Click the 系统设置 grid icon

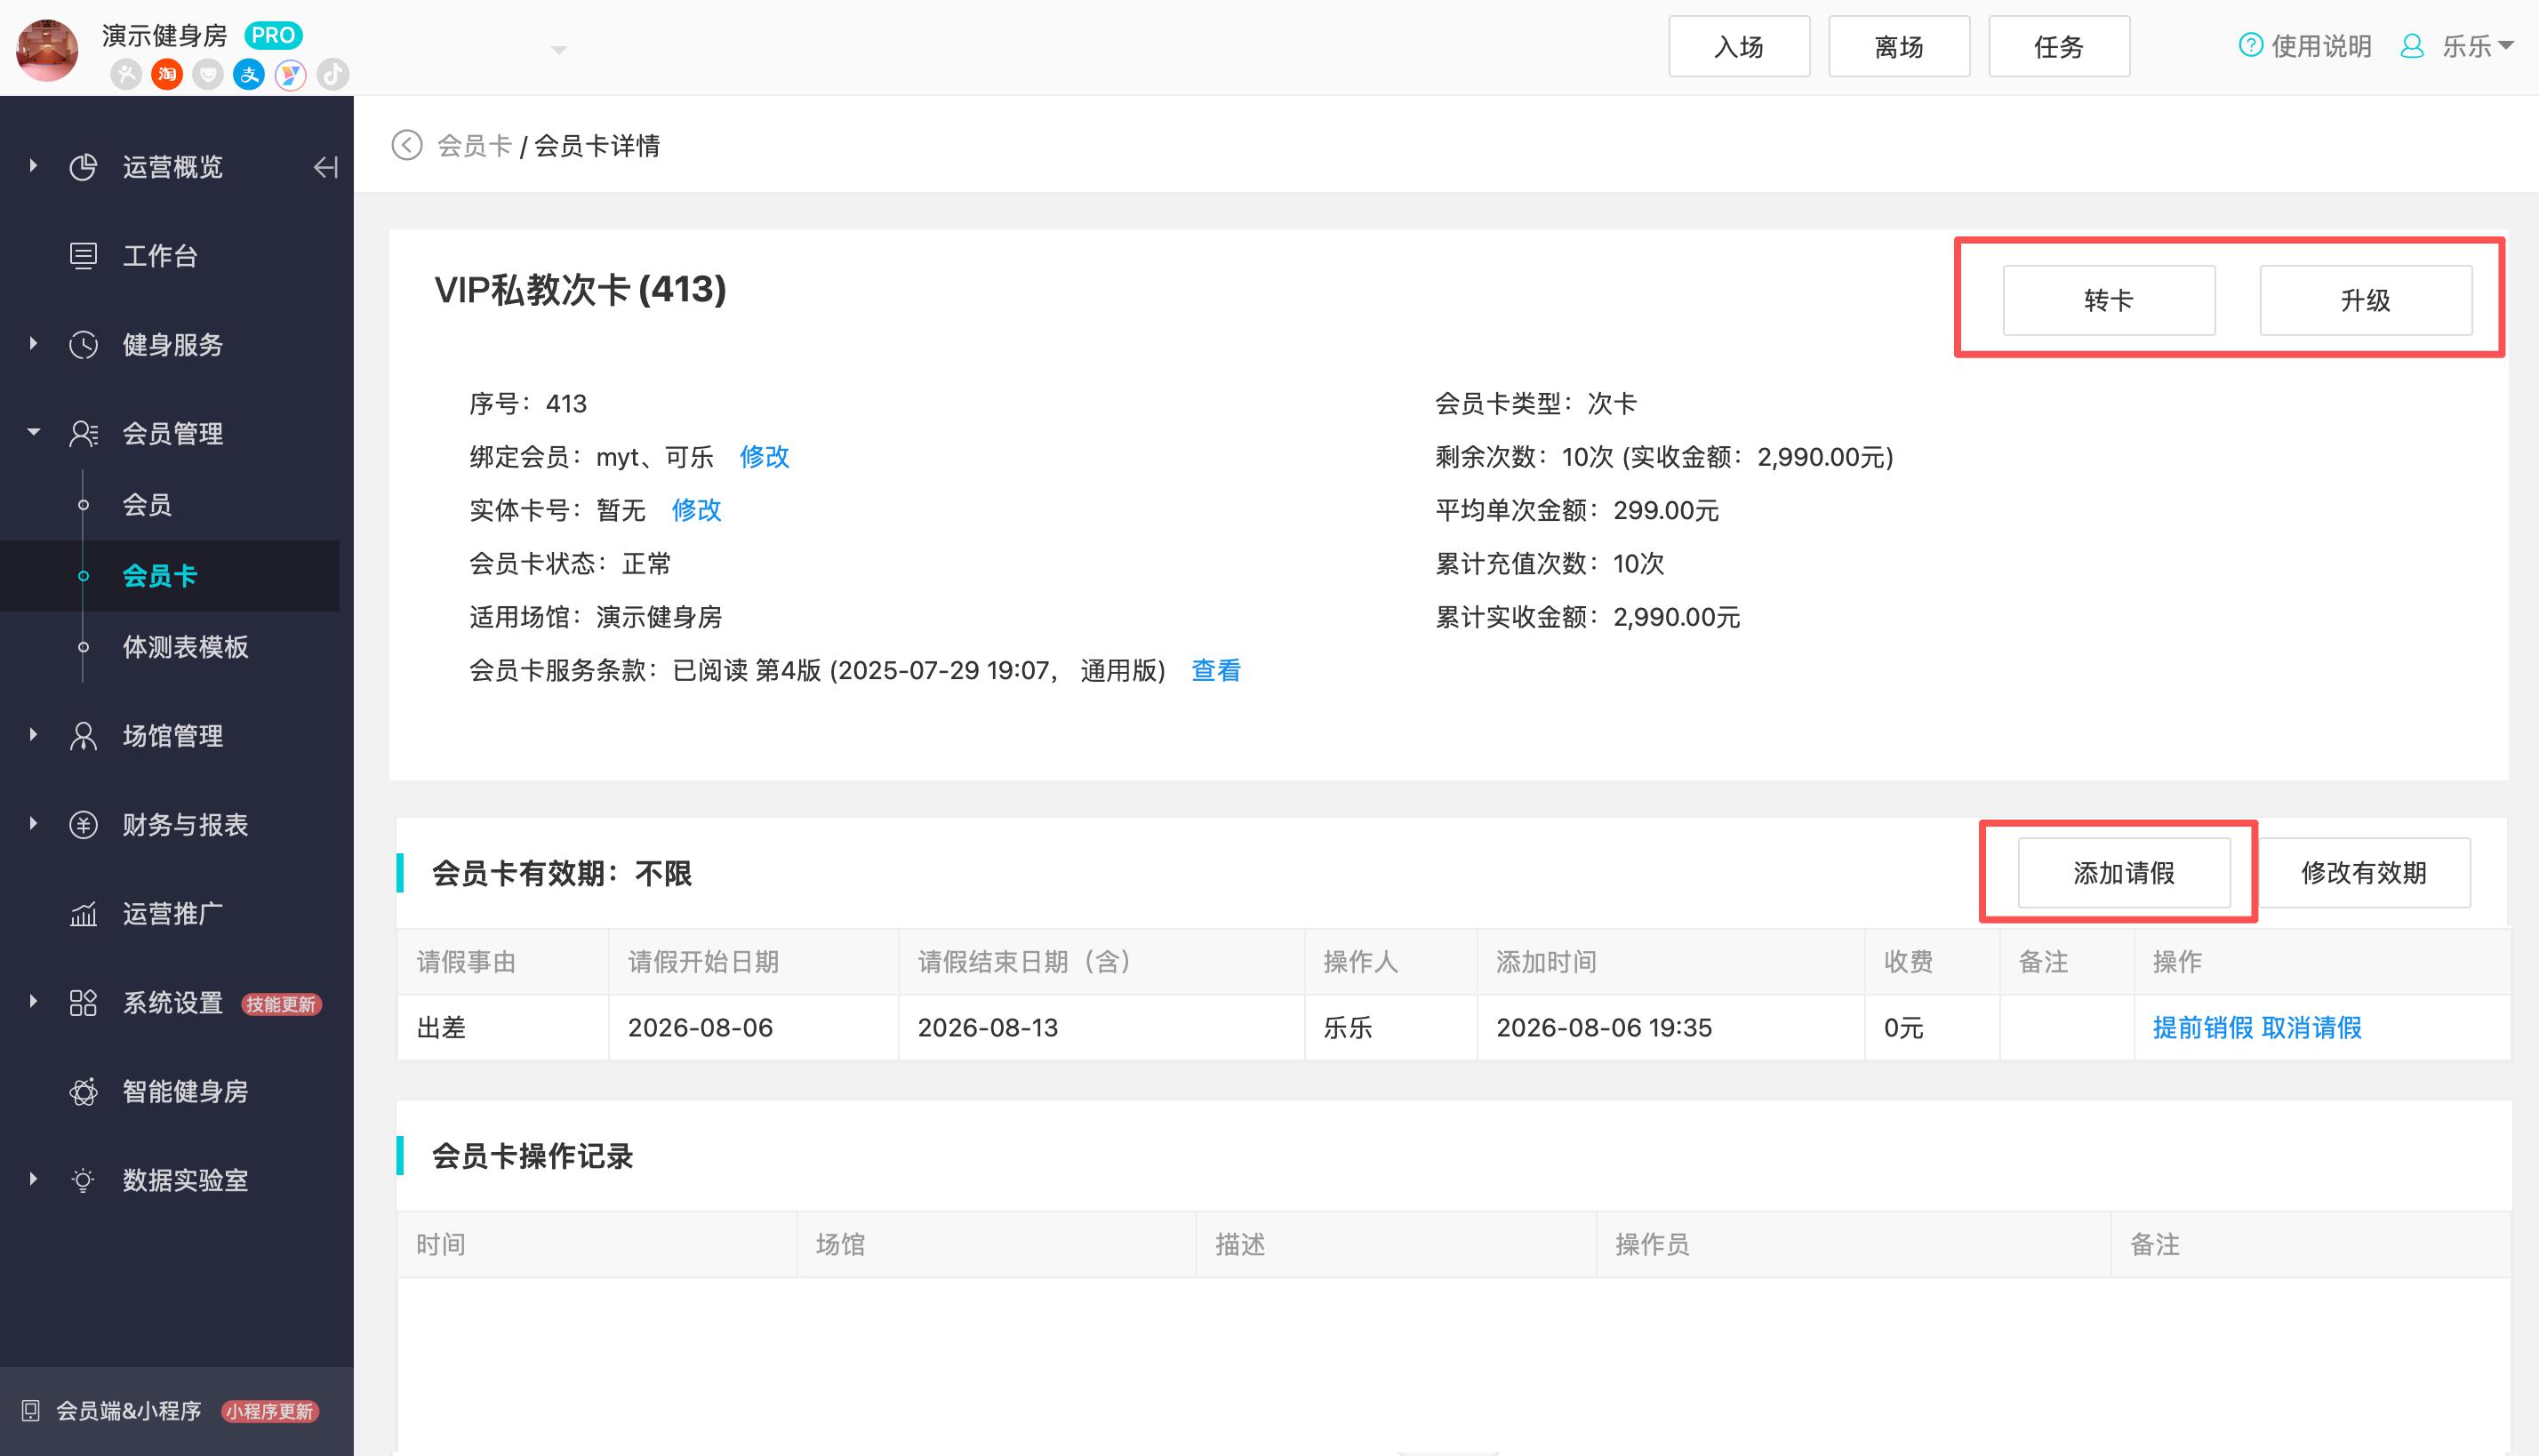[83, 1003]
